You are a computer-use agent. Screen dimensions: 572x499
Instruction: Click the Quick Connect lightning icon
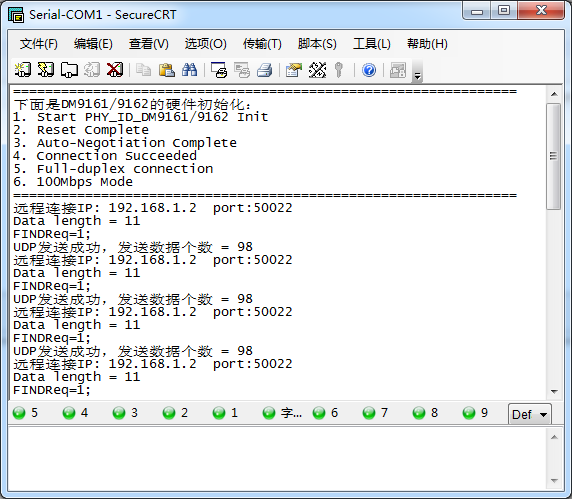point(46,70)
